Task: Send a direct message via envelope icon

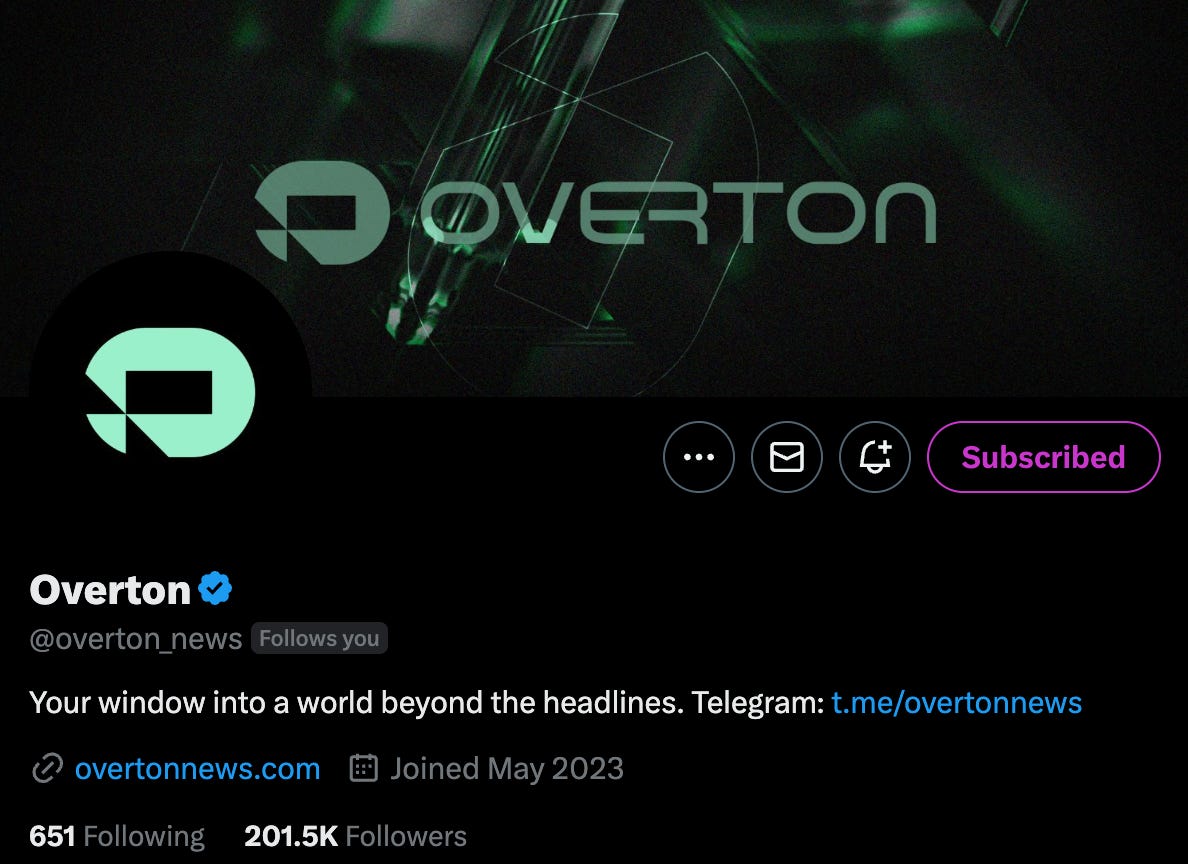Action: click(x=786, y=457)
